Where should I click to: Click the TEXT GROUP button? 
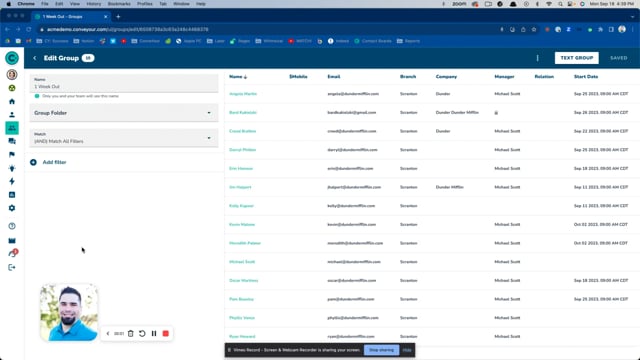pyautogui.click(x=577, y=58)
